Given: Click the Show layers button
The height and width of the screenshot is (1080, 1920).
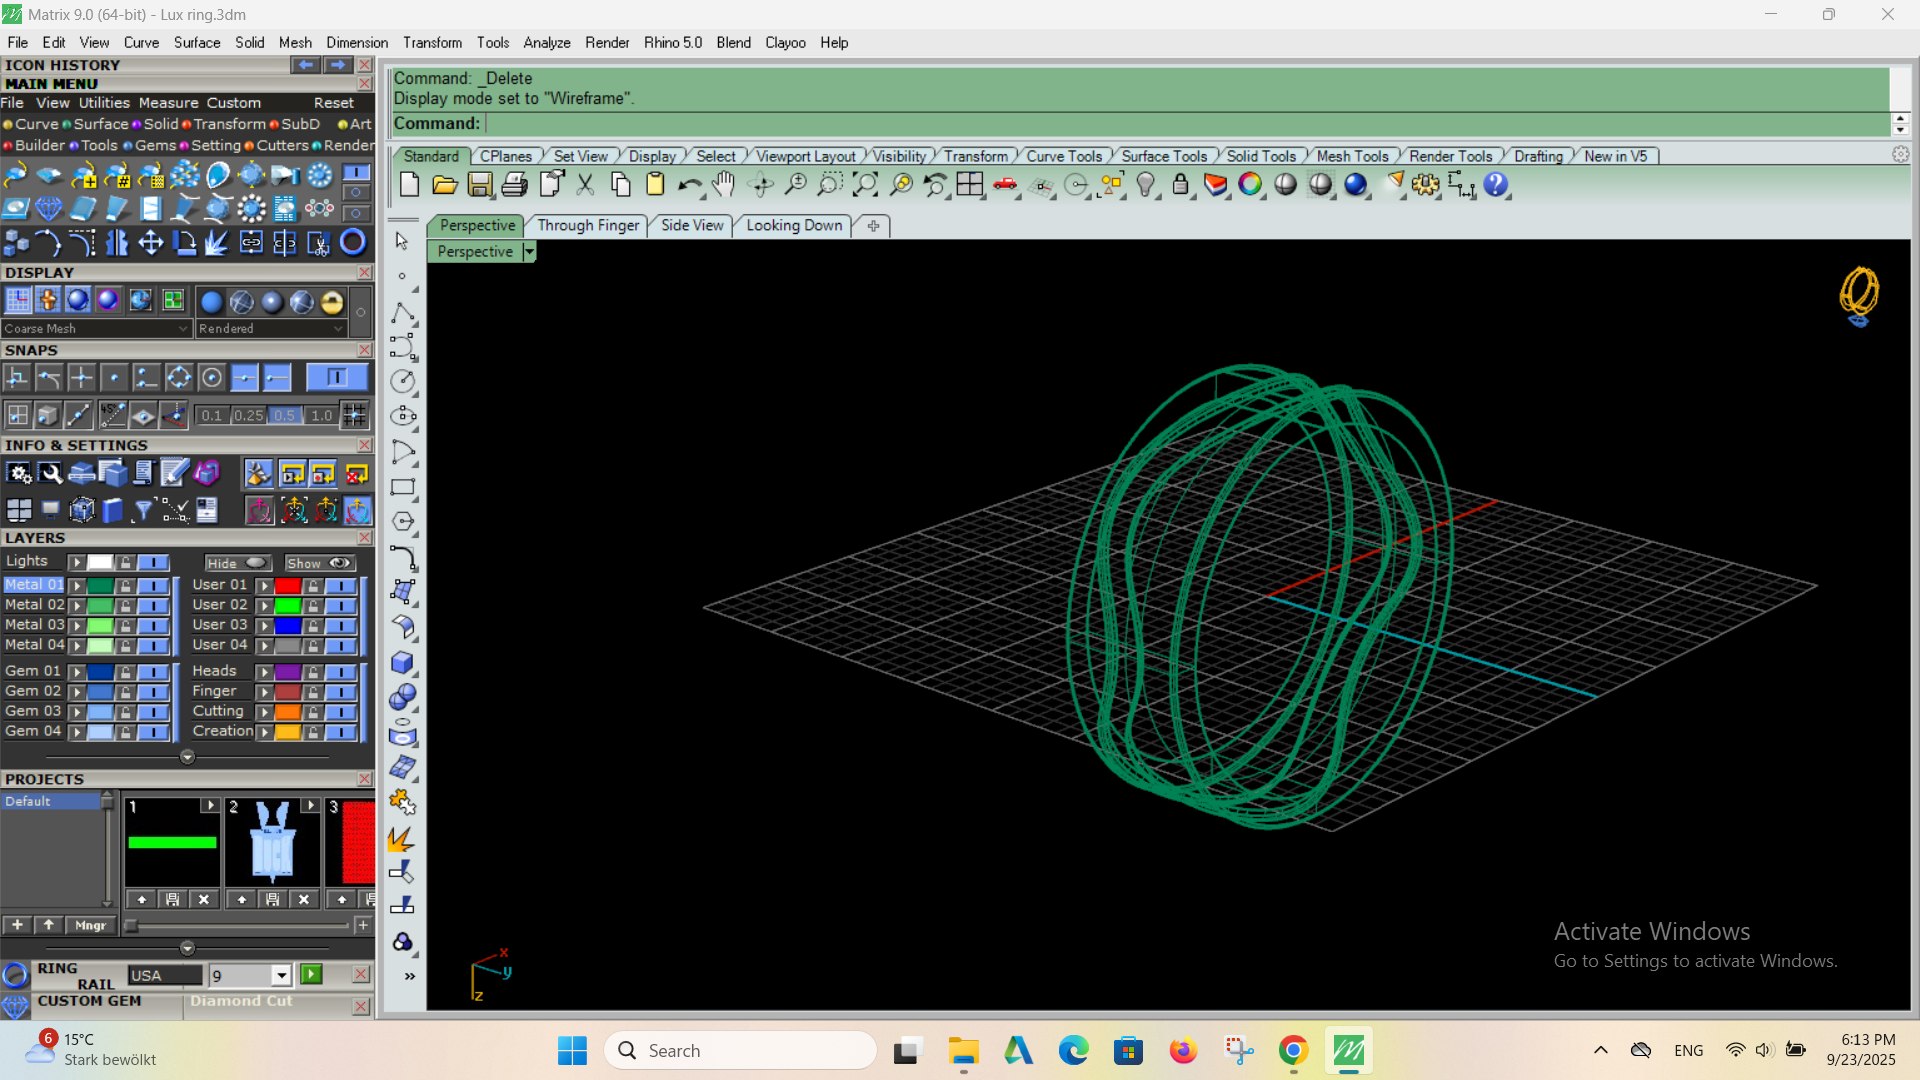Looking at the screenshot, I should pos(319,563).
